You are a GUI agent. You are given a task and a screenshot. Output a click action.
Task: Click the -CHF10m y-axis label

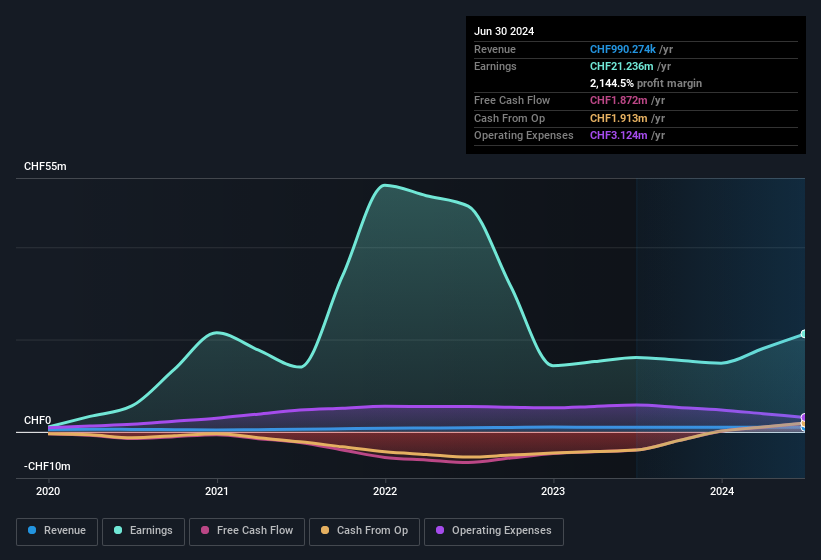pos(47,466)
